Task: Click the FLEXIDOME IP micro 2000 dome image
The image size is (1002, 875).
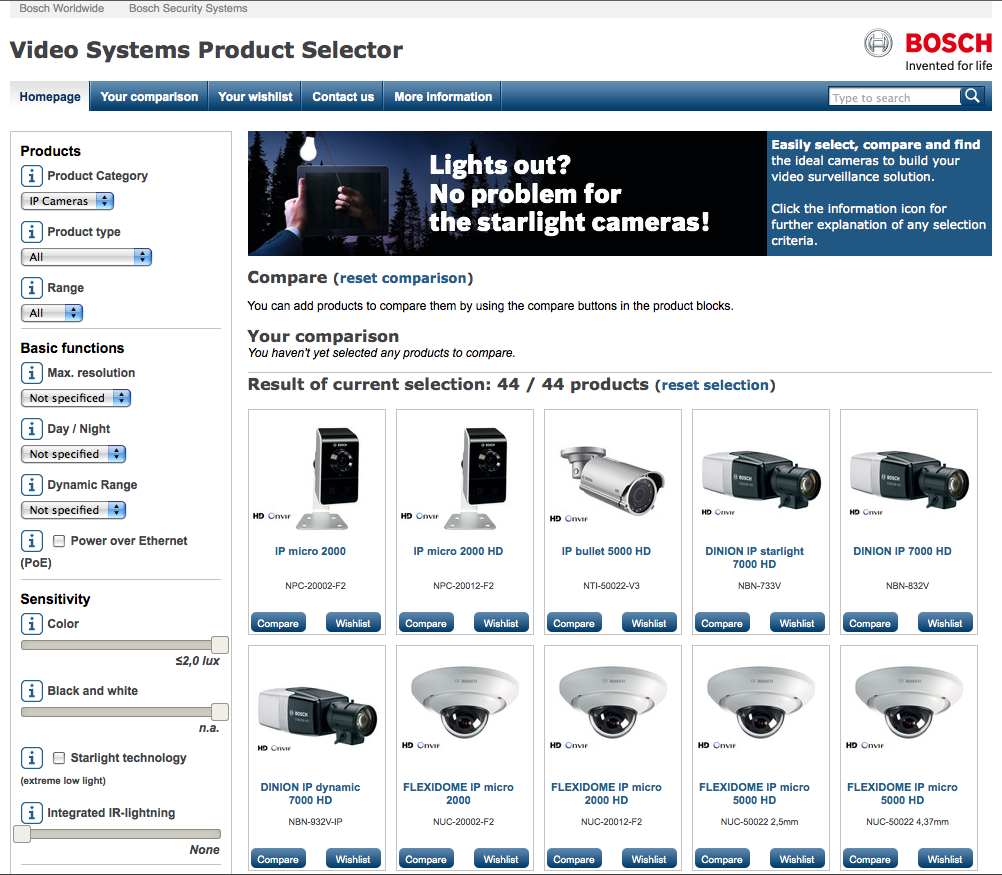Action: coord(464,702)
